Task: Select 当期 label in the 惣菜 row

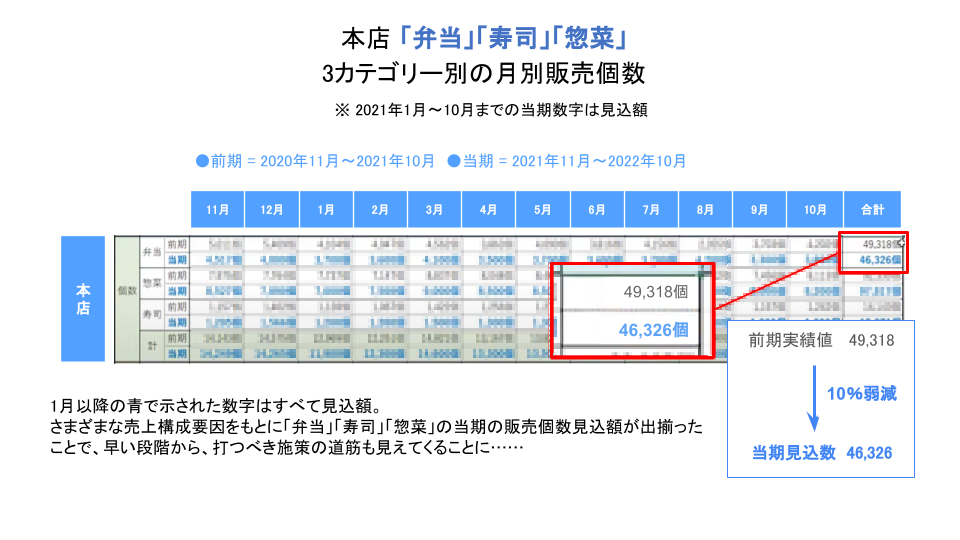Action: click(177, 291)
